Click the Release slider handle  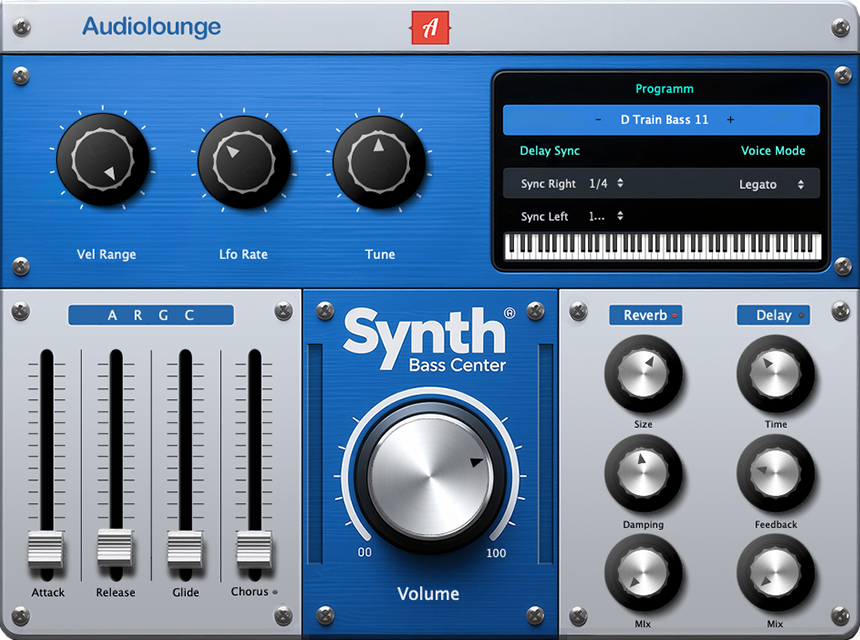point(115,547)
